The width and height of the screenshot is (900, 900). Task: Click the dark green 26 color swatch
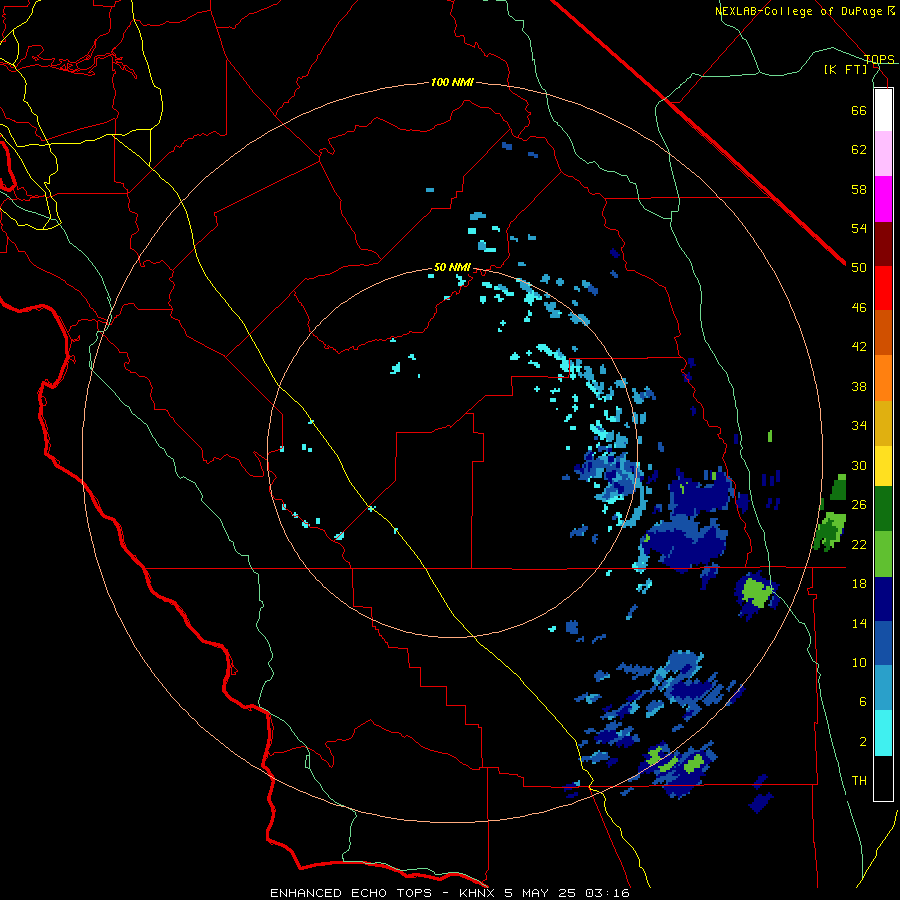883,509
